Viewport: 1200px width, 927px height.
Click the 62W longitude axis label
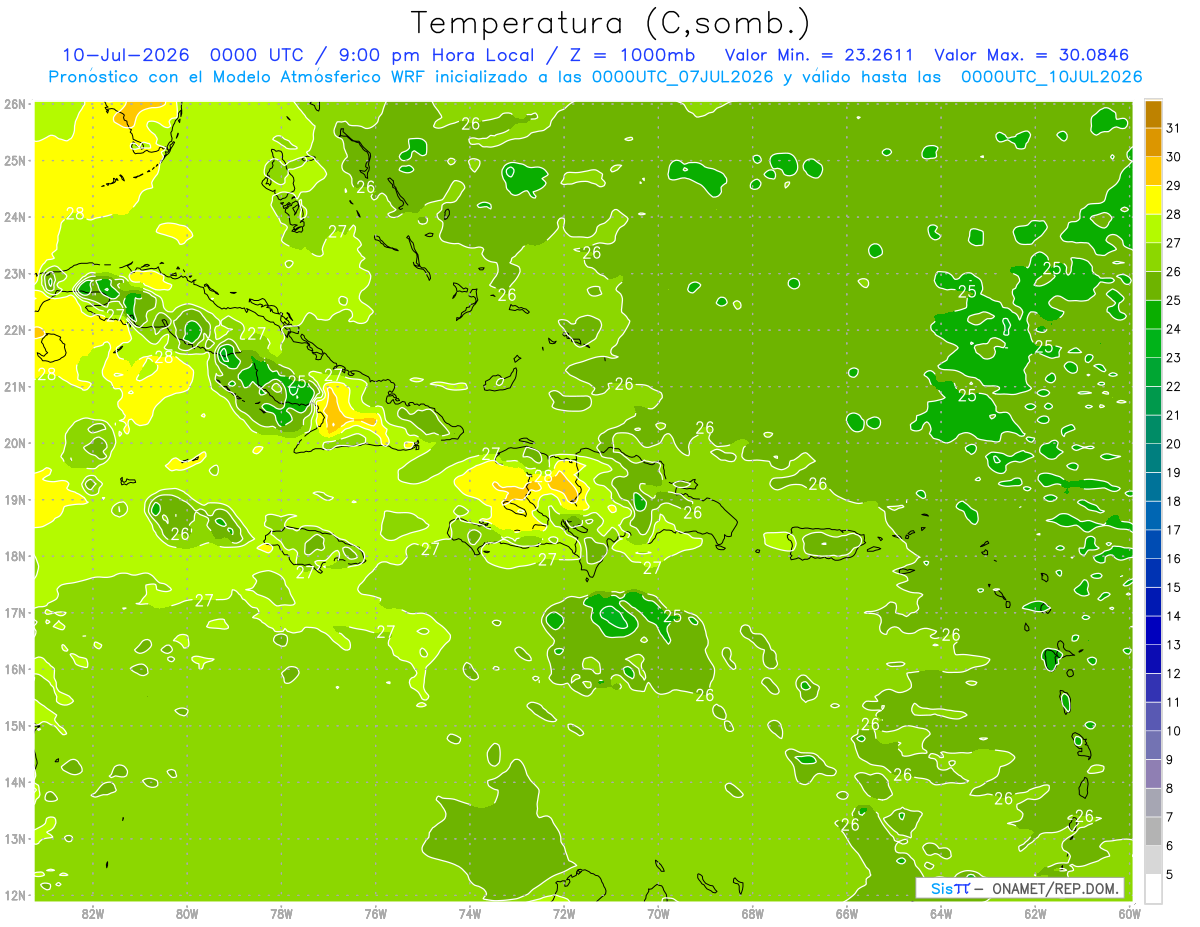pos(1035,913)
